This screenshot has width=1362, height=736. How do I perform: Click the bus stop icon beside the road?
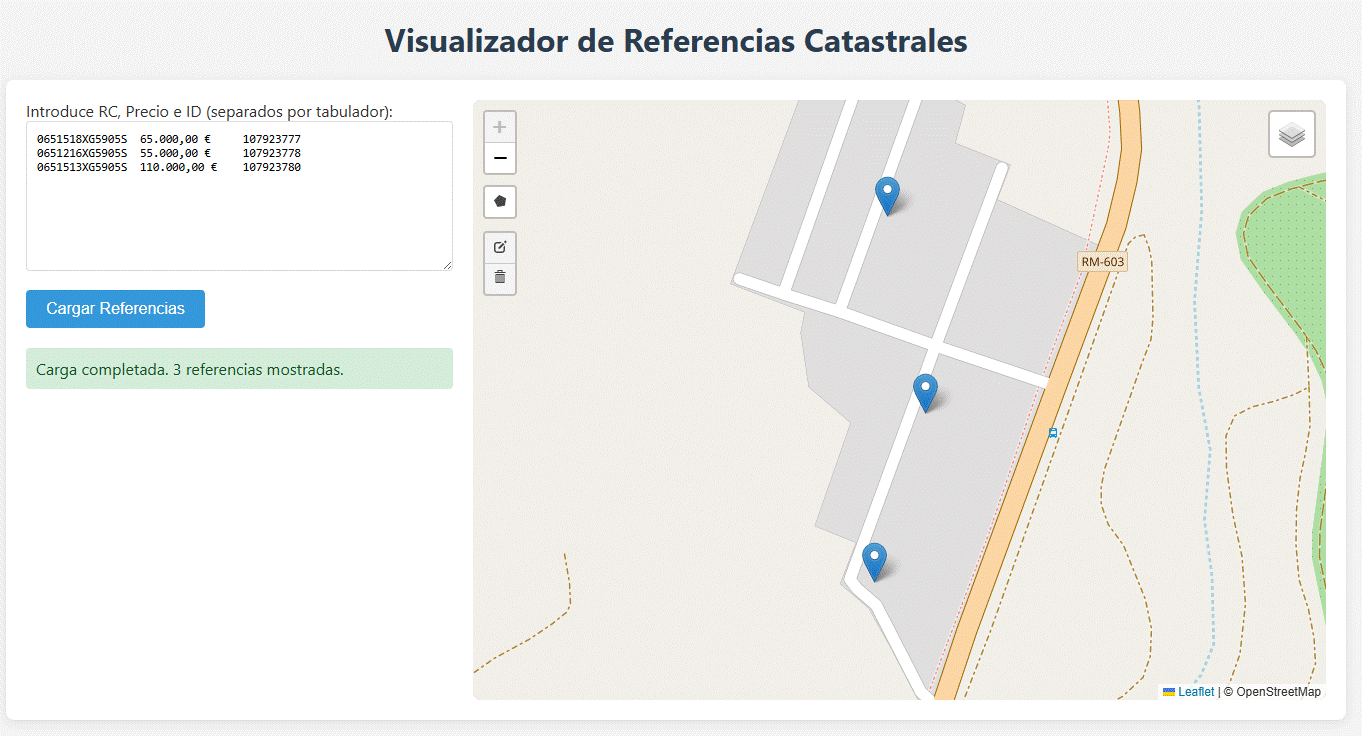coord(1053,433)
